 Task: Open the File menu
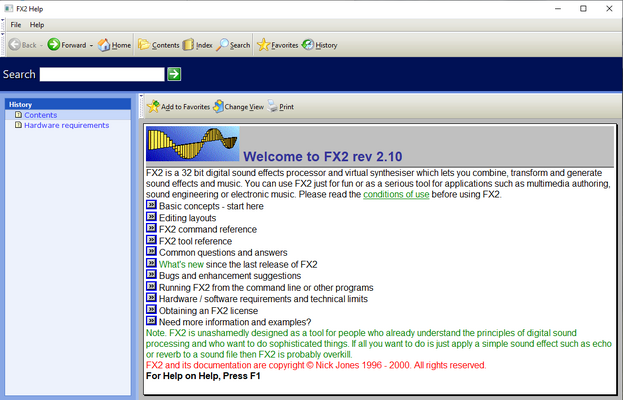16,25
